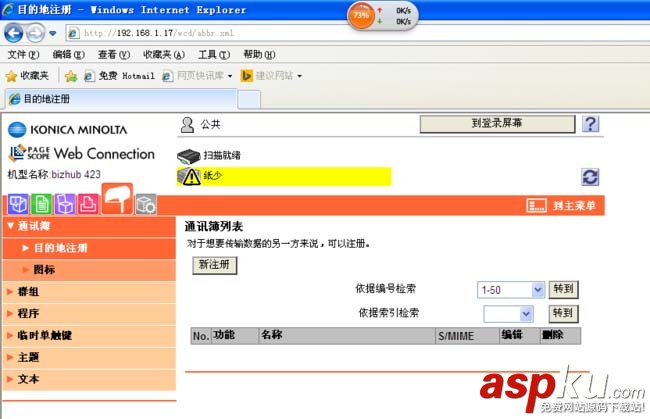The image size is (650, 419).
Task: Open the gray Customize tab icon
Action: pos(146,204)
